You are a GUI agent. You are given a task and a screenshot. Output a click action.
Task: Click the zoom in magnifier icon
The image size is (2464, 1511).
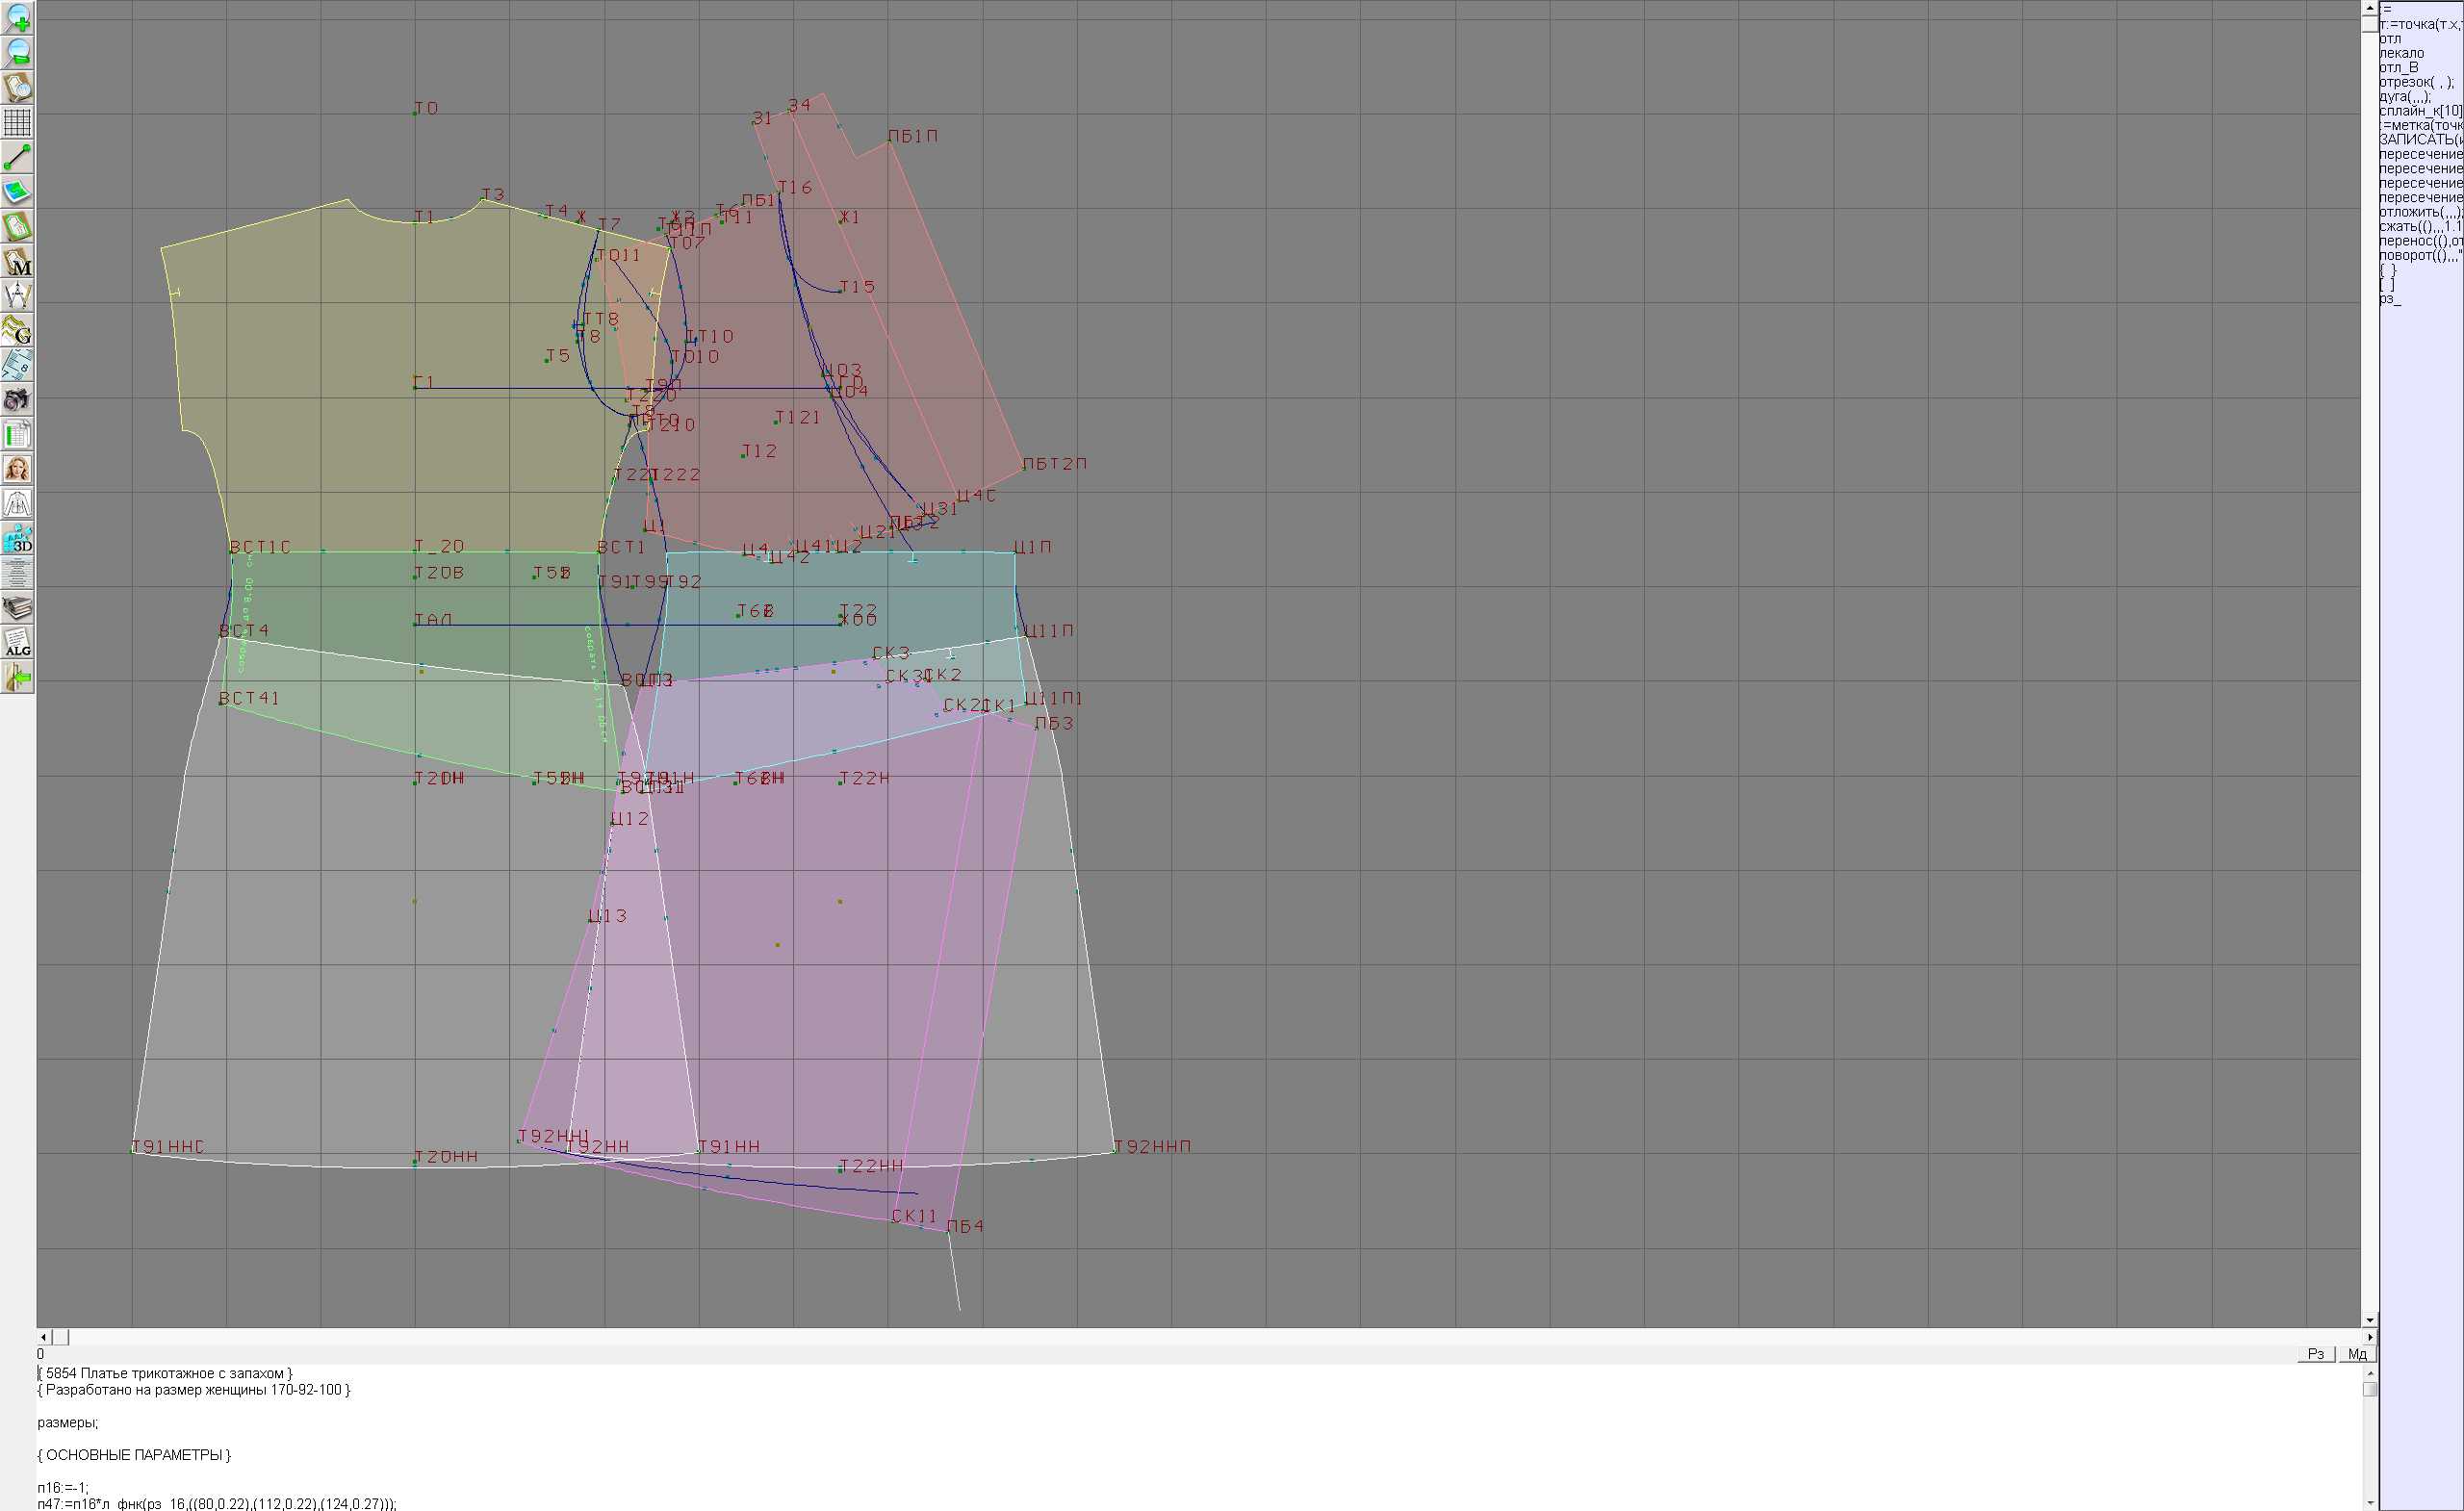(17, 17)
